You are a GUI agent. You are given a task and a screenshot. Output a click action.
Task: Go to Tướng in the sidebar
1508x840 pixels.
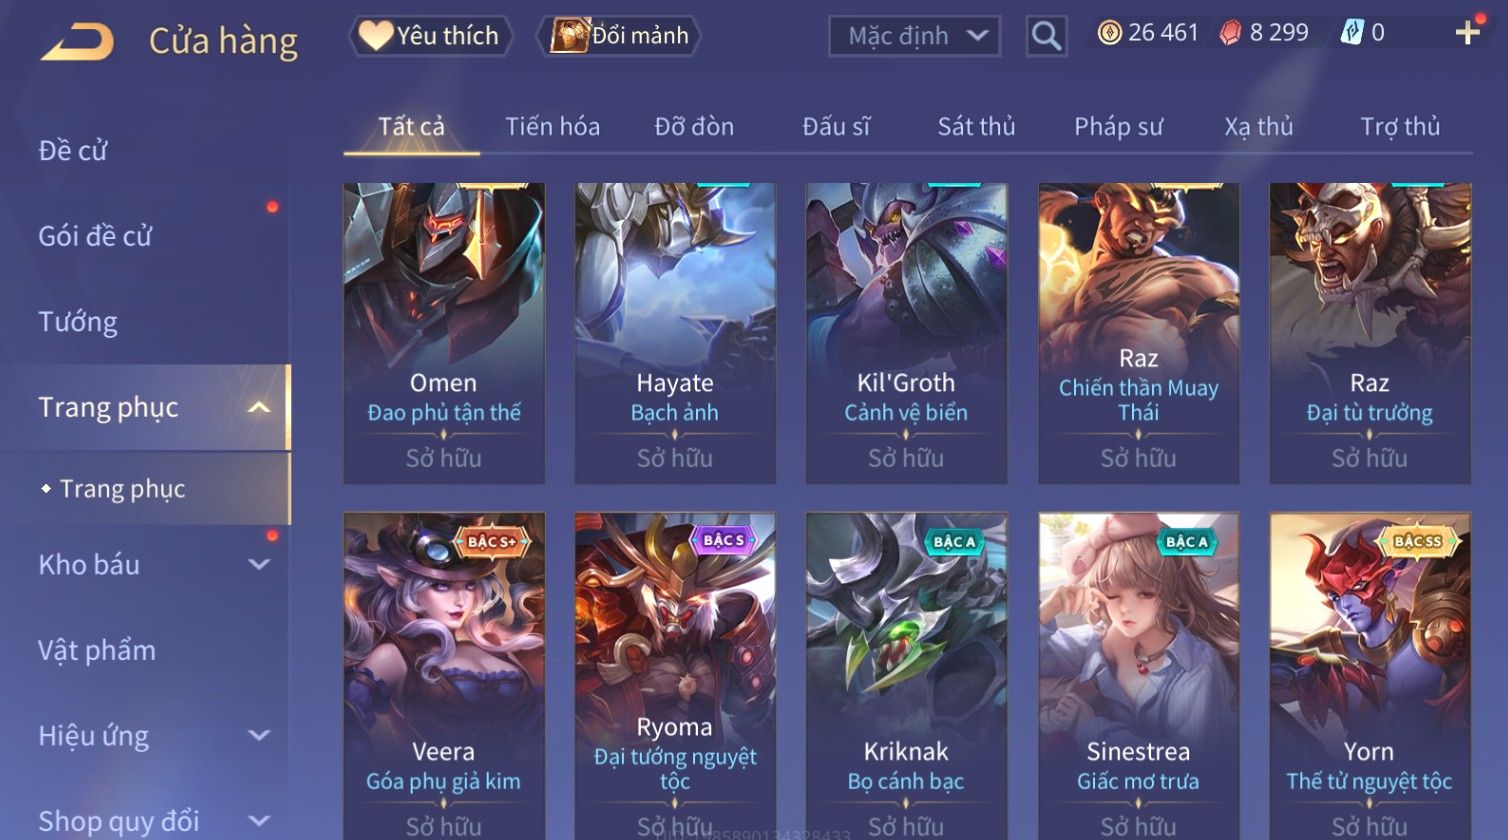[78, 322]
